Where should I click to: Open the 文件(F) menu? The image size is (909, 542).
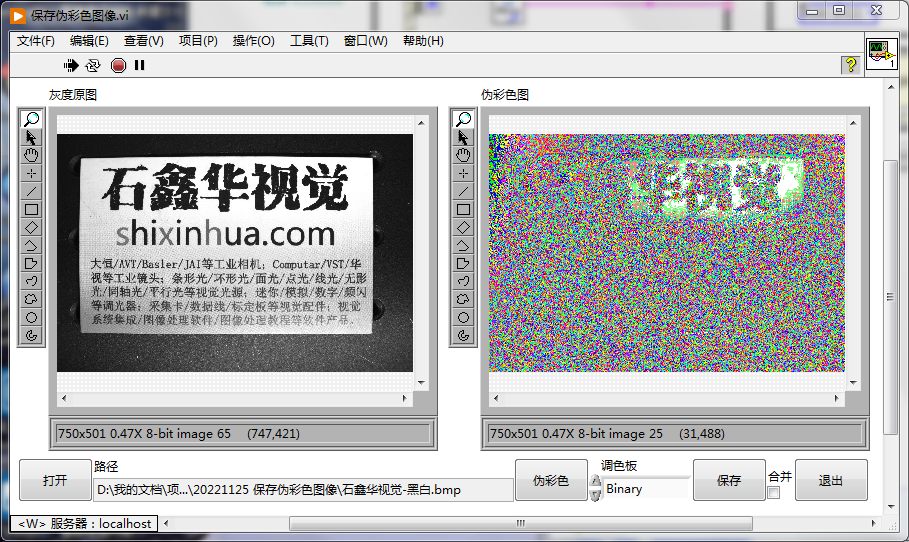pyautogui.click(x=35, y=41)
